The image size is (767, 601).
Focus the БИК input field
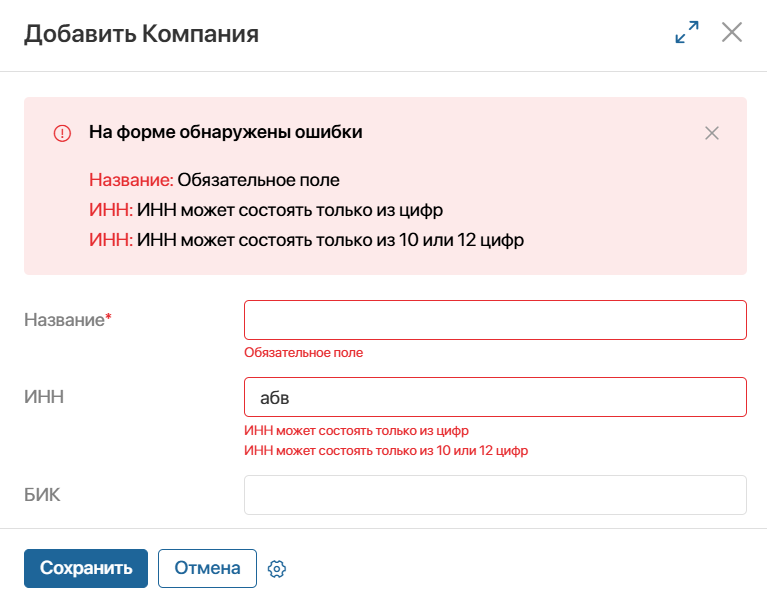tap(495, 495)
